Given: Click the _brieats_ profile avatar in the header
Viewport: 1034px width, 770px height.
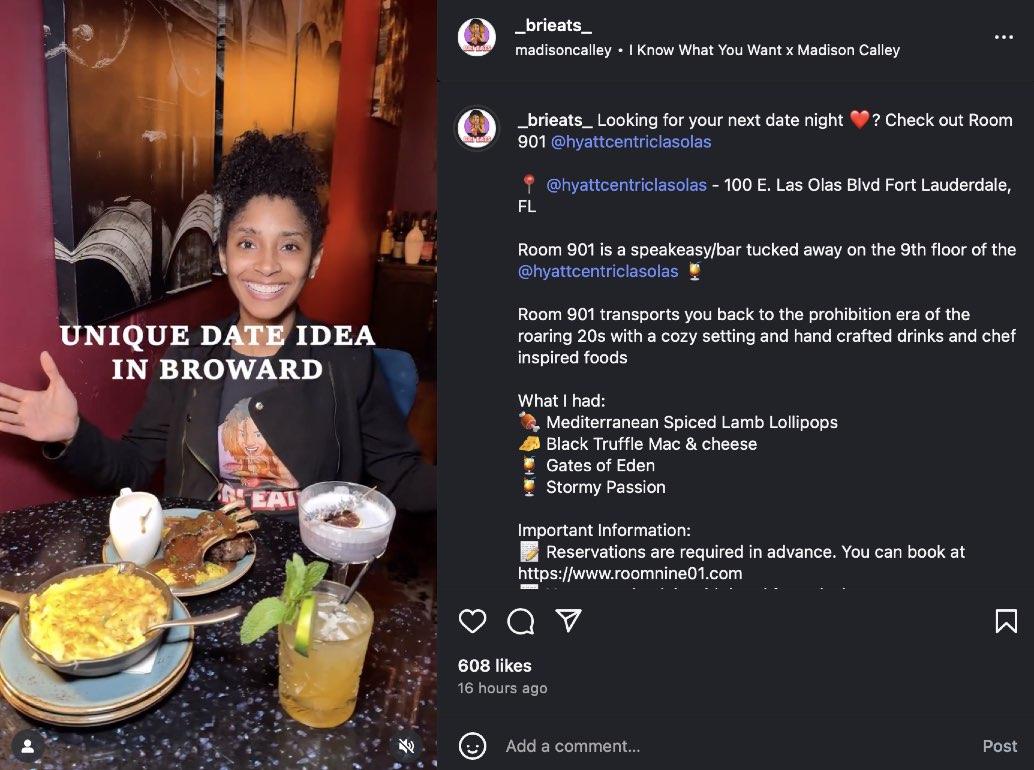Looking at the screenshot, I should (x=477, y=37).
